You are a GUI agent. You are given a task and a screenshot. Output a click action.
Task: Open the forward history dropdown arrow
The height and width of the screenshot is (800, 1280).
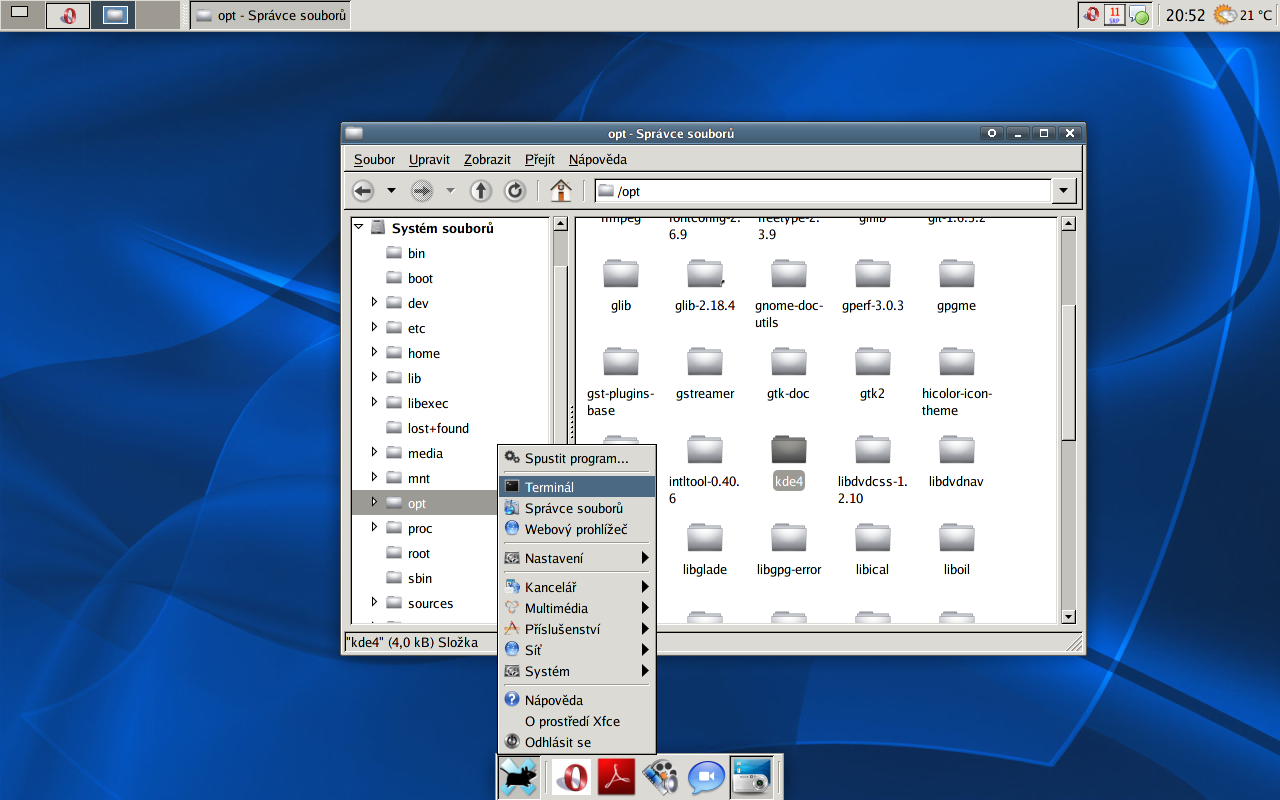point(450,190)
